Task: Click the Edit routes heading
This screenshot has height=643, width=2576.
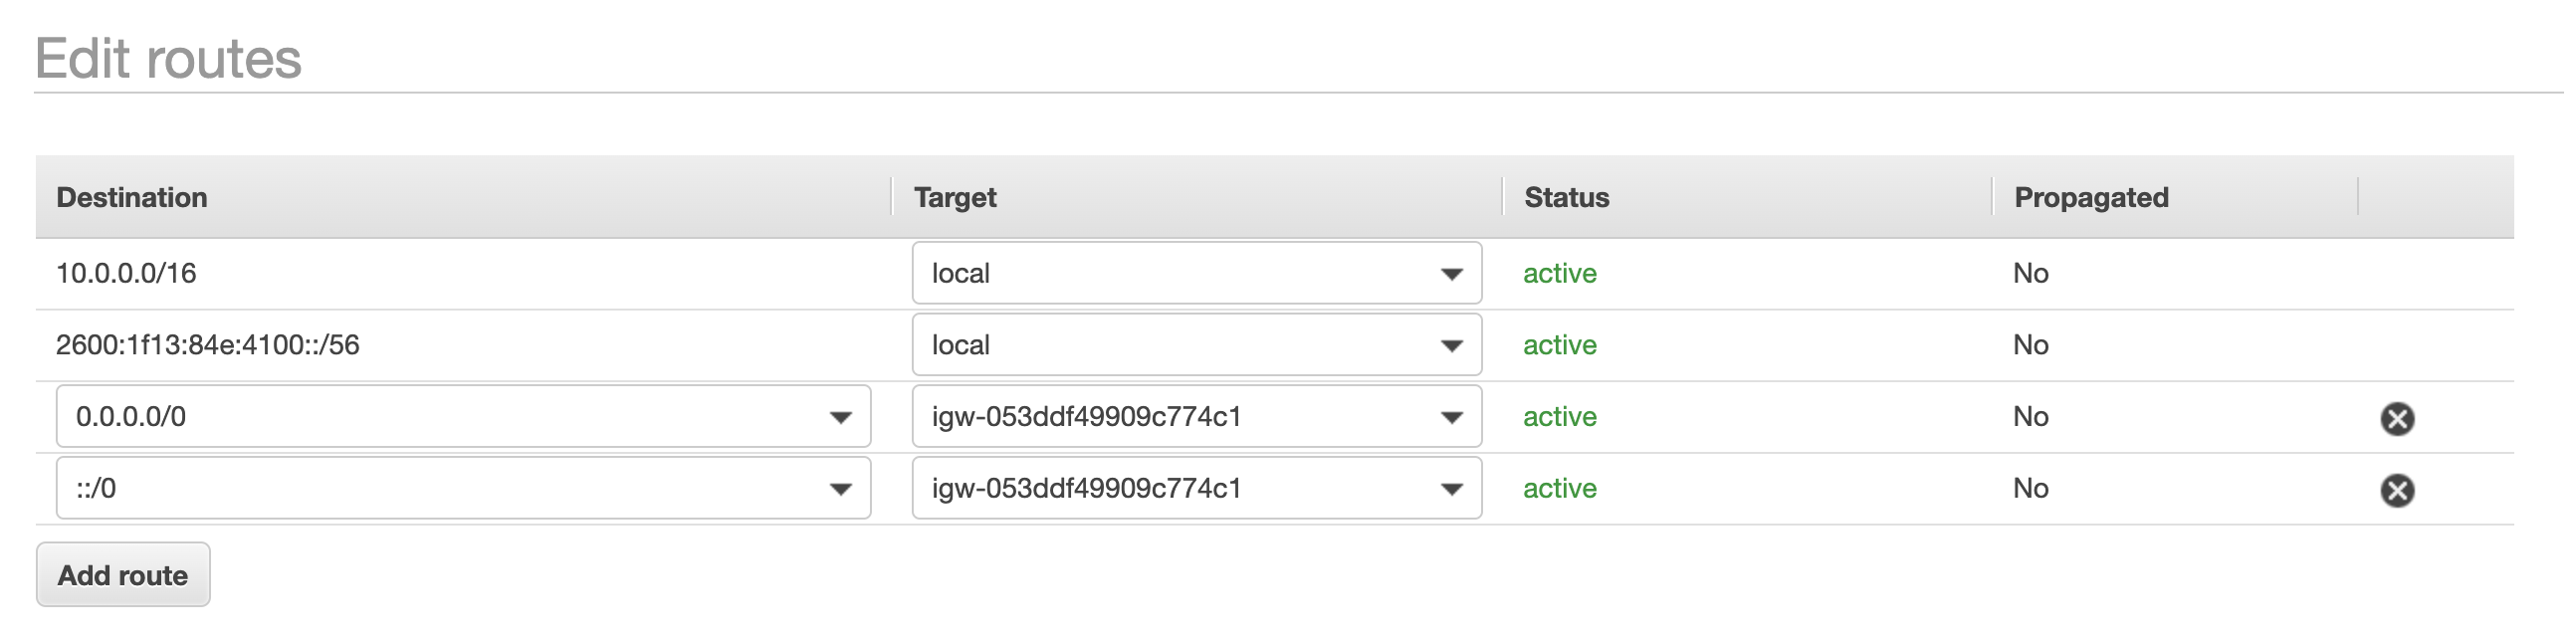Action: tap(168, 58)
